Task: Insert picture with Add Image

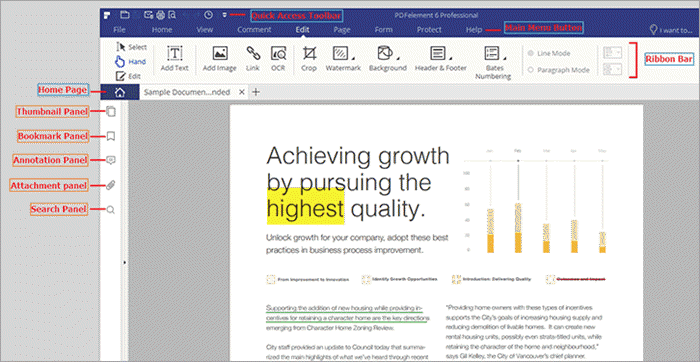Action: click(220, 59)
